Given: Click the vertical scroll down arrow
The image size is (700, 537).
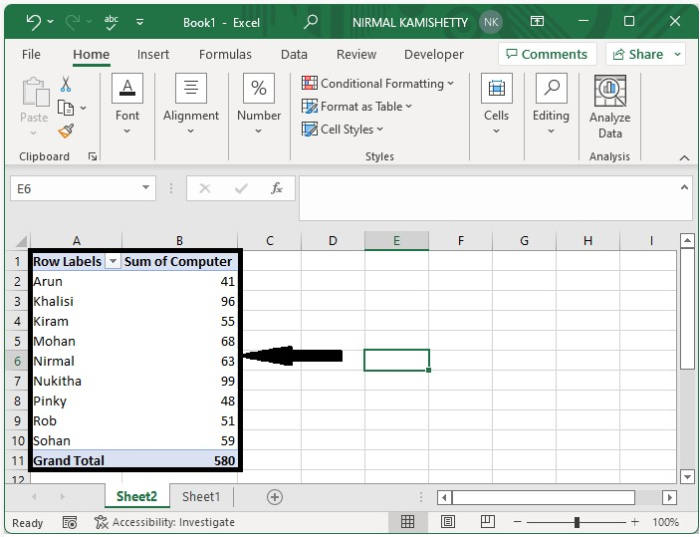Looking at the screenshot, I should click(x=687, y=476).
